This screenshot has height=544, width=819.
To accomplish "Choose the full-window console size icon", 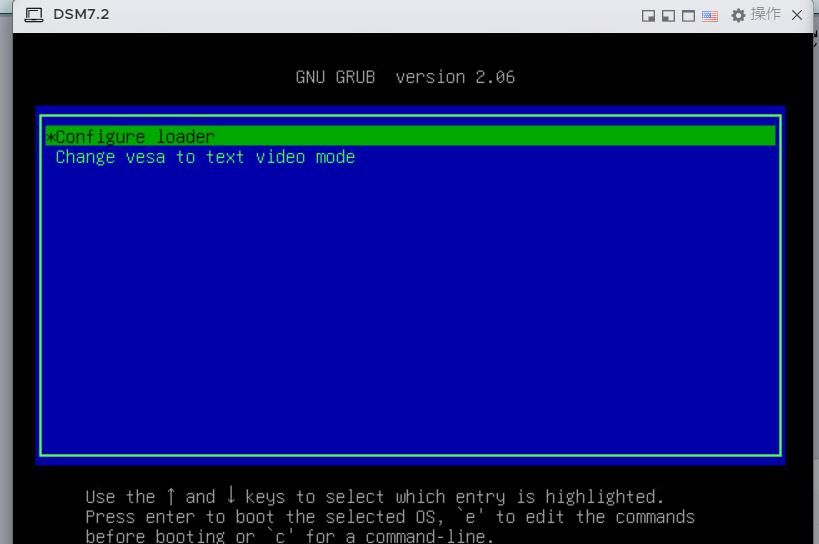I will point(688,16).
